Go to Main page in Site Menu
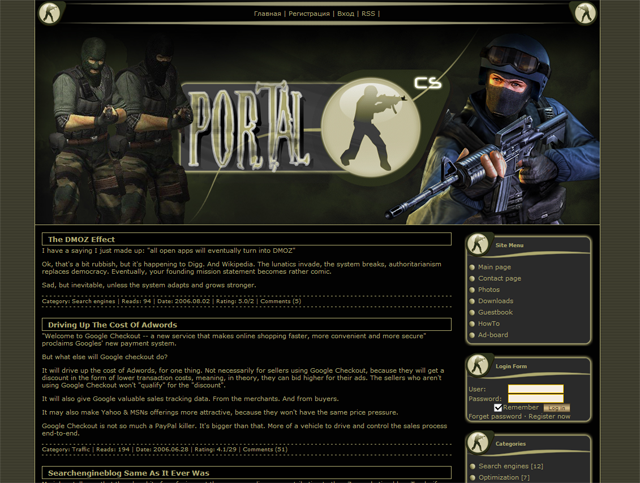 [494, 267]
